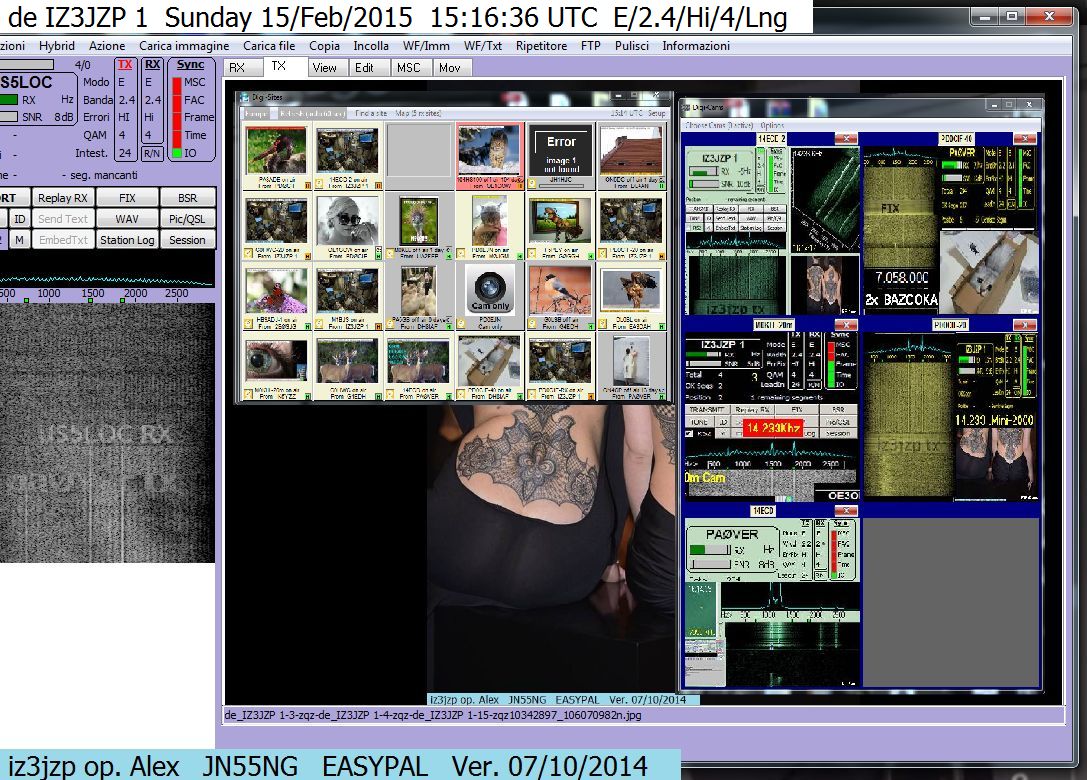
Task: Open the Azione menu
Action: [x=107, y=46]
